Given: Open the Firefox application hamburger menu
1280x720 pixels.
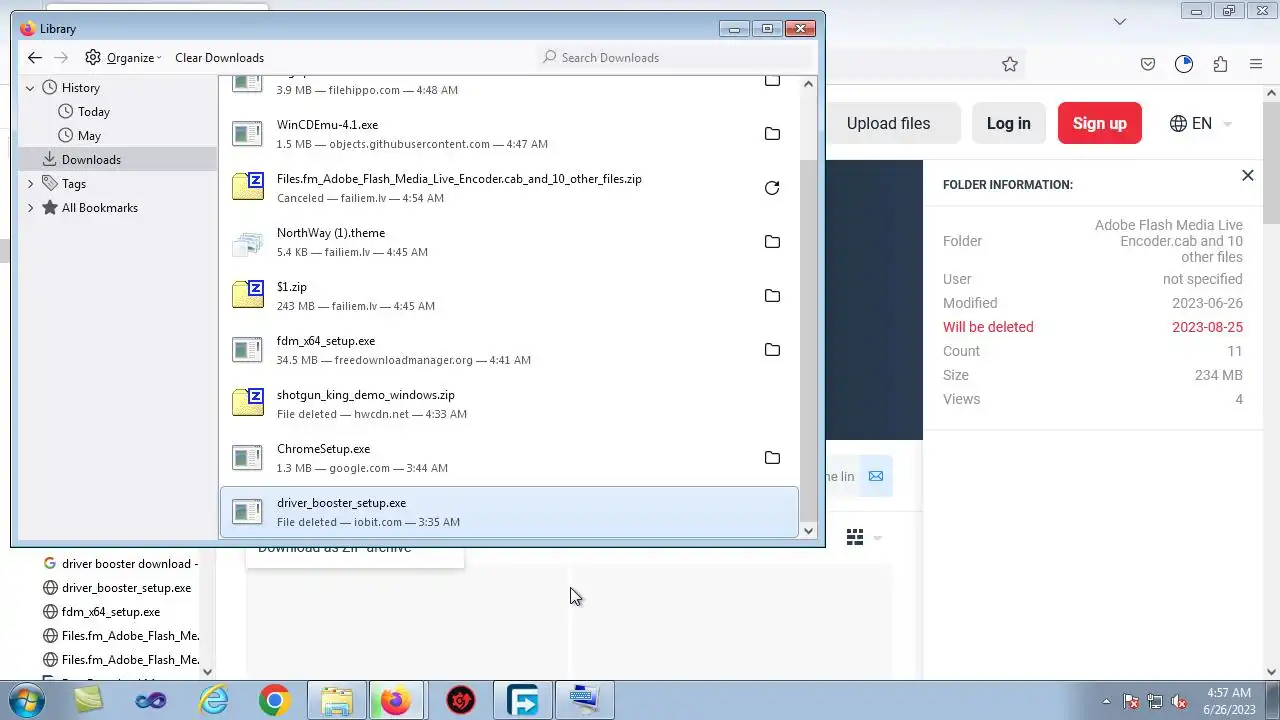Looking at the screenshot, I should coord(1256,65).
